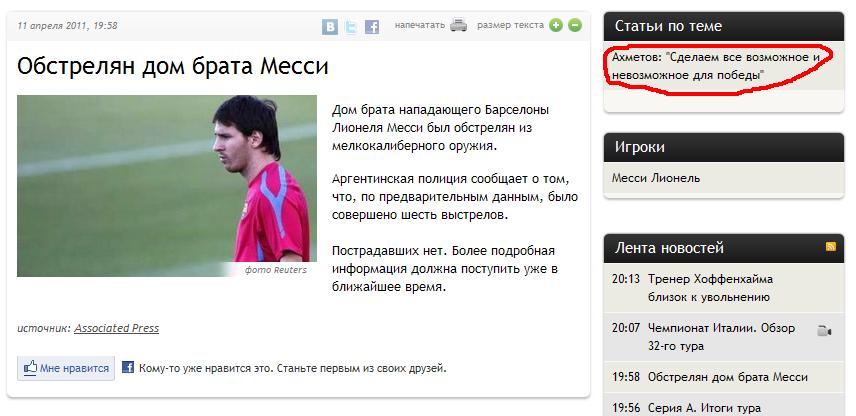Open news Тренер Хоффенхайма близок к увольнению
The image size is (856, 416).
point(710,288)
